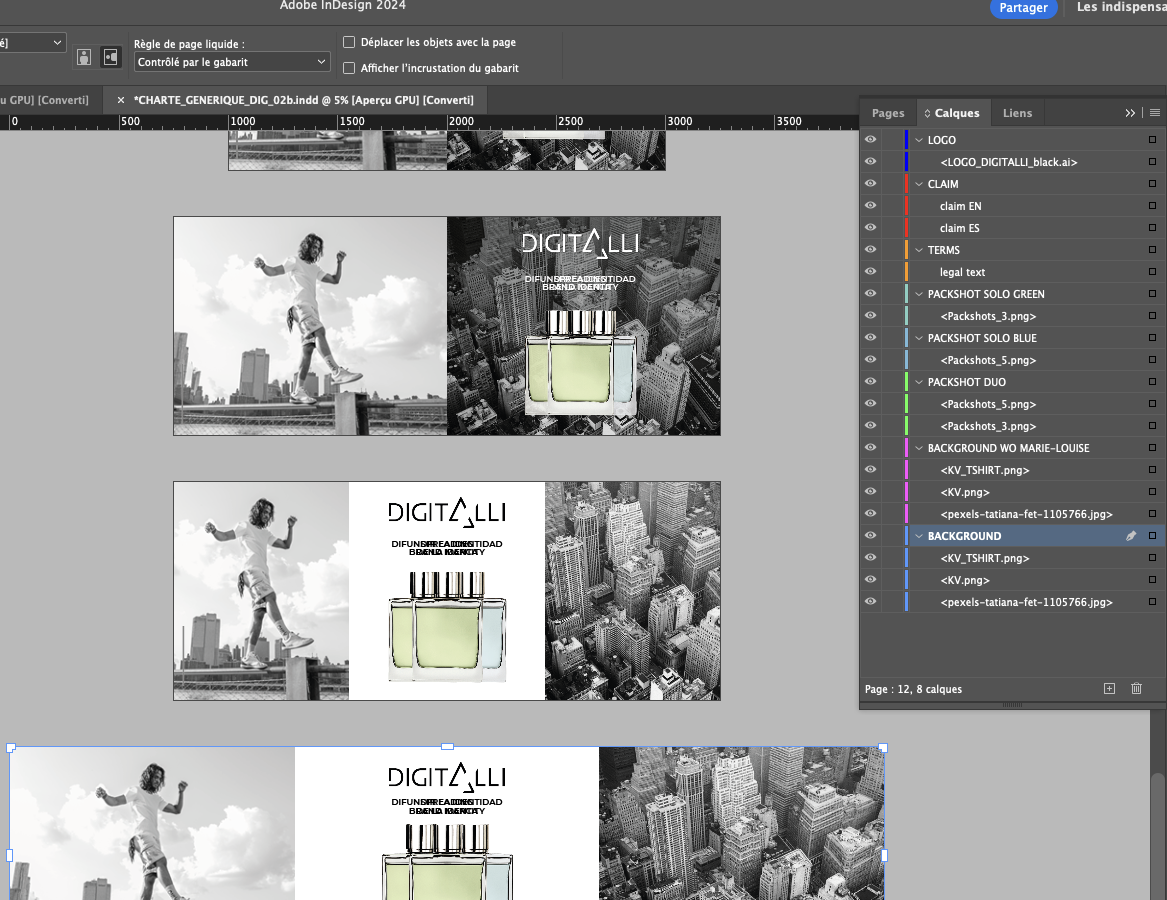Close the CHARTE_GENERIQUE_DIG_02b.indd document tab
This screenshot has height=900, width=1167.
coord(121,100)
